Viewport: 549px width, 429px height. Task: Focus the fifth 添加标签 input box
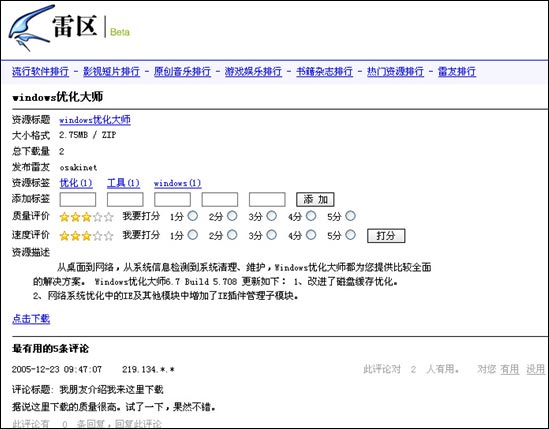coord(267,199)
